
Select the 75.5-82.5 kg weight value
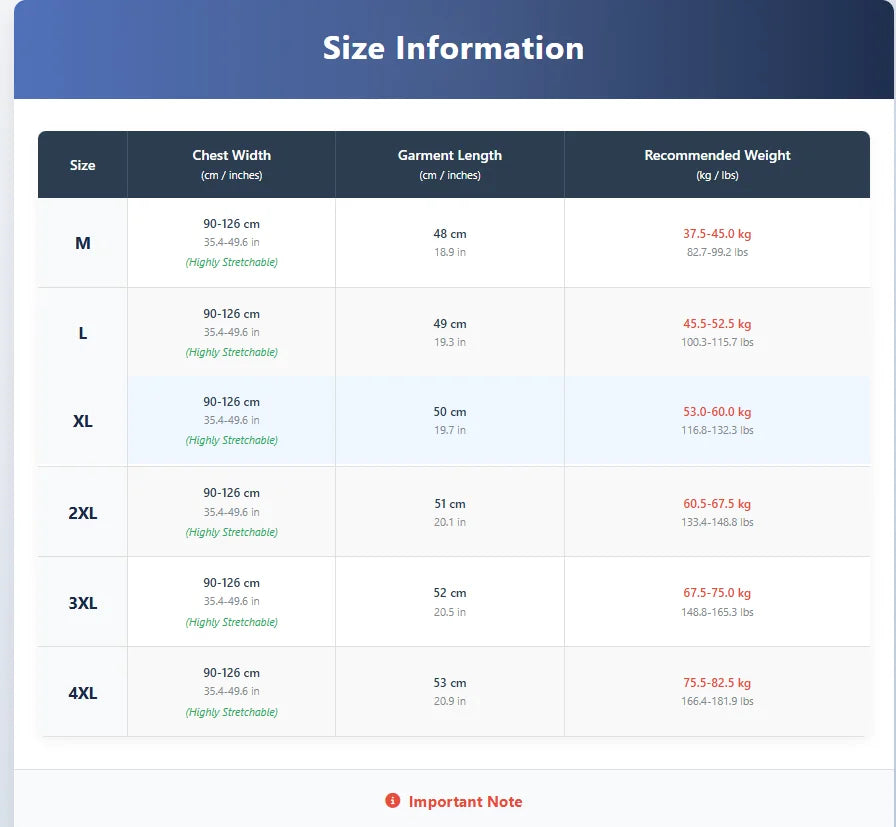[x=717, y=683]
